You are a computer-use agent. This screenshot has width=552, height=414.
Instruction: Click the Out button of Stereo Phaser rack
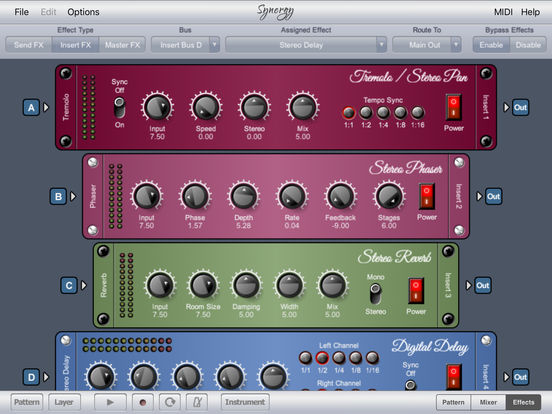(x=493, y=196)
